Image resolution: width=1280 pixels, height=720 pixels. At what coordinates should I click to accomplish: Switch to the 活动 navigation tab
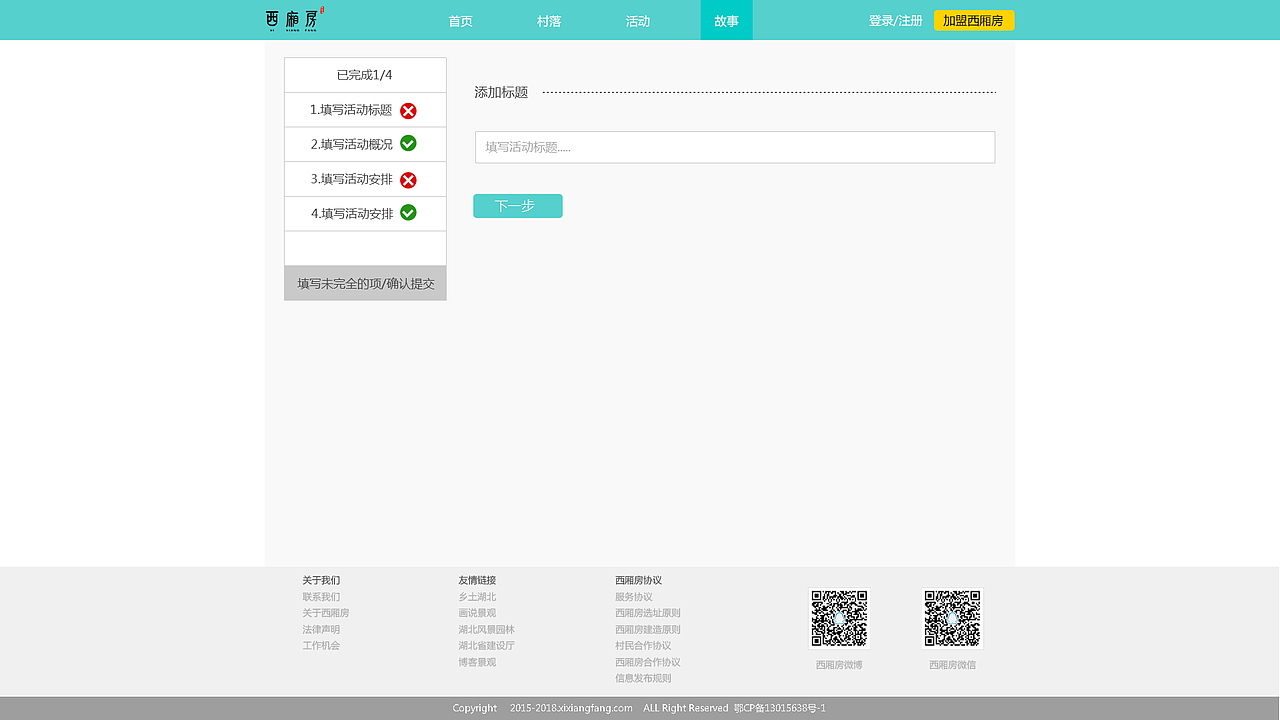[x=638, y=20]
